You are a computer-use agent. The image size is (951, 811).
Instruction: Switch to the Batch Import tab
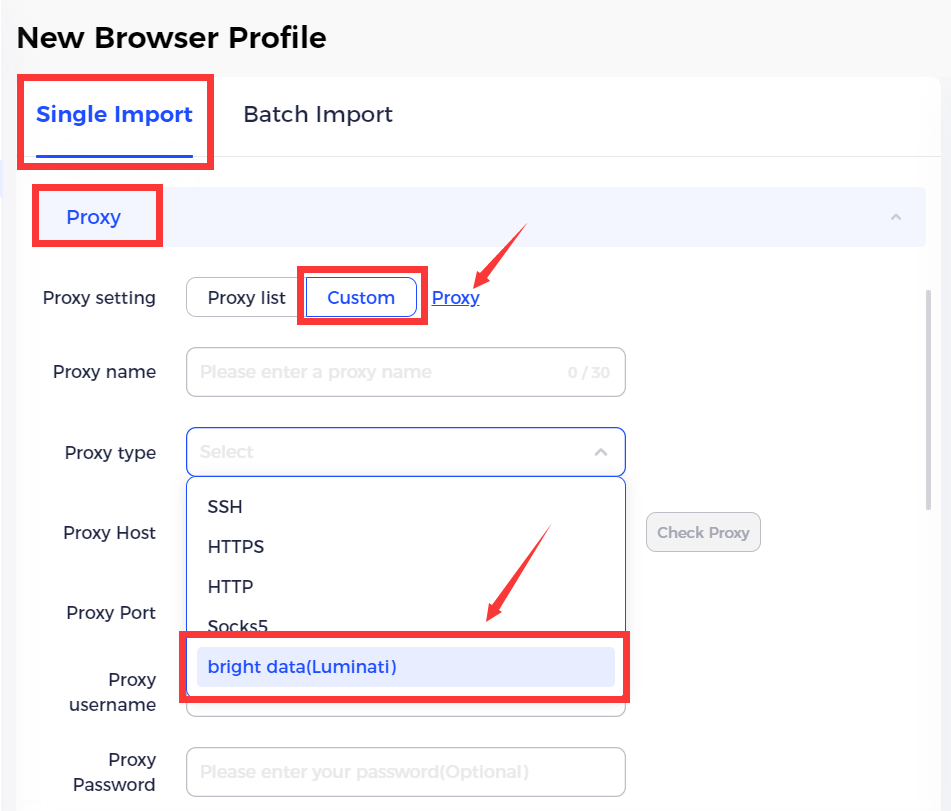point(317,114)
